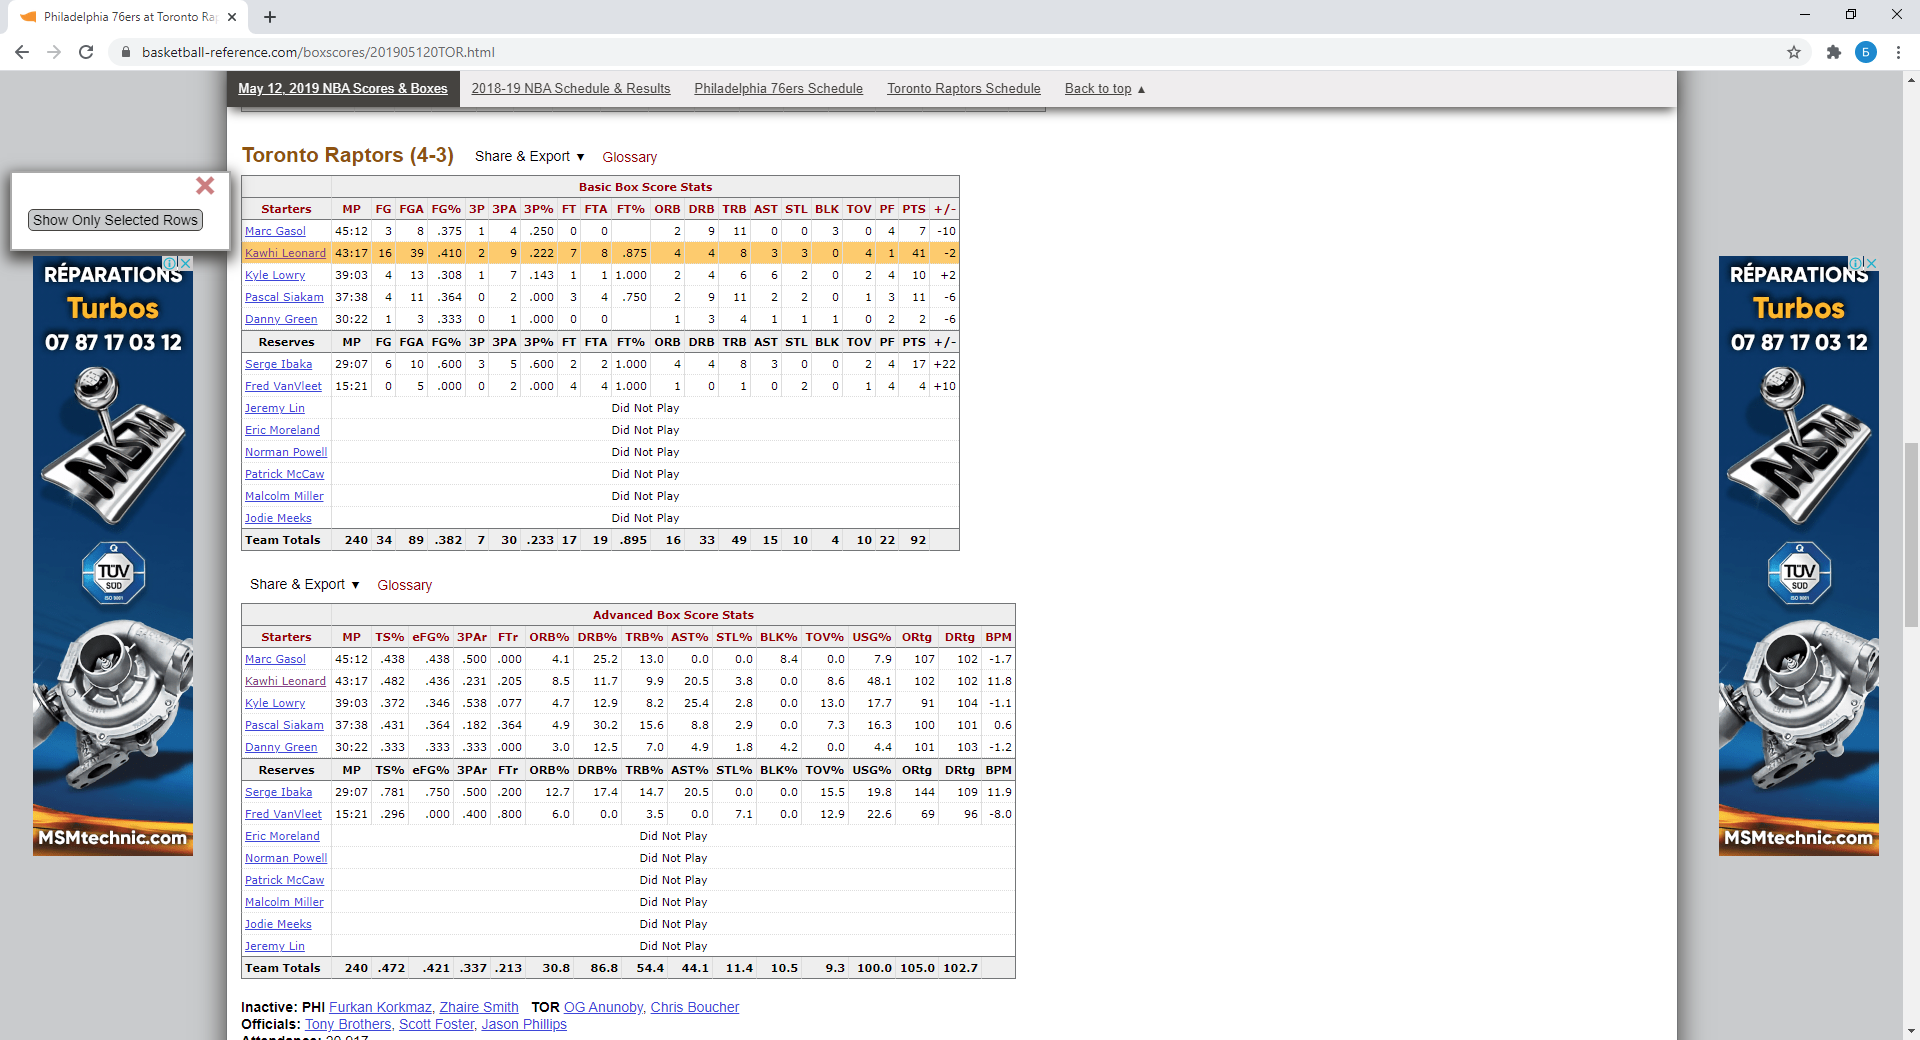Sort advanced starters table by TS%

pyautogui.click(x=390, y=637)
